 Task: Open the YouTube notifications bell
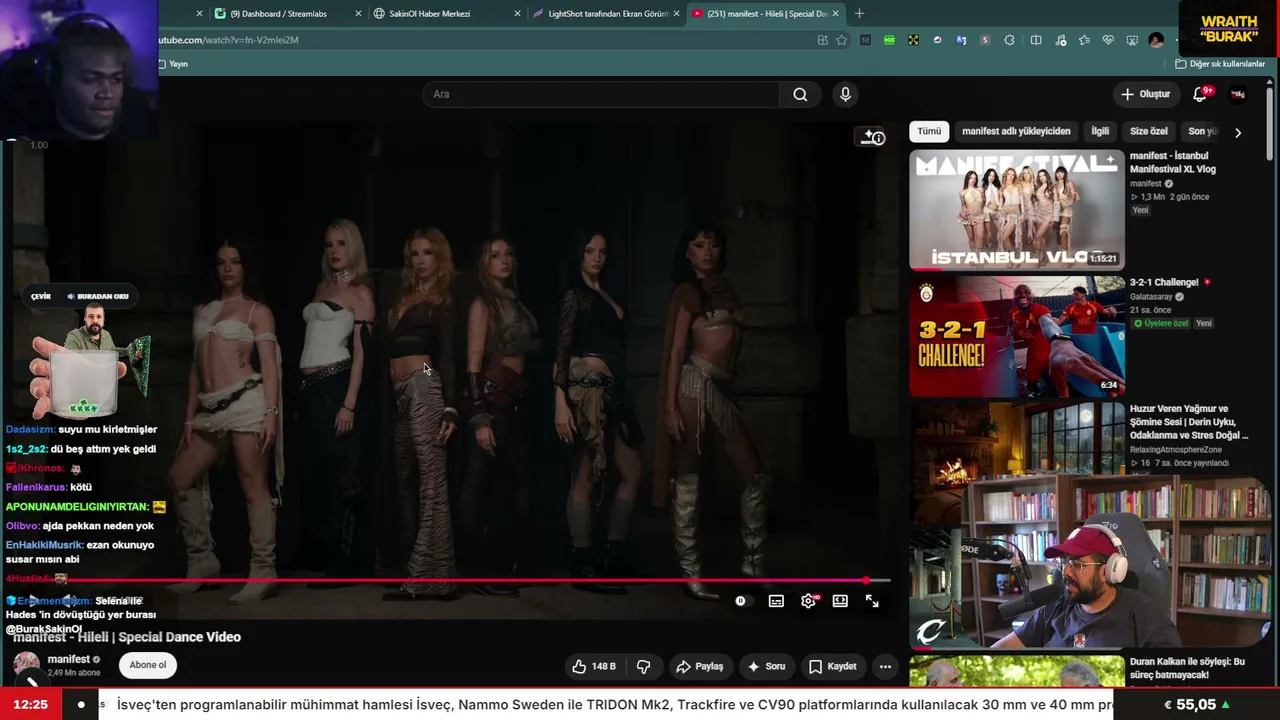(x=1200, y=94)
